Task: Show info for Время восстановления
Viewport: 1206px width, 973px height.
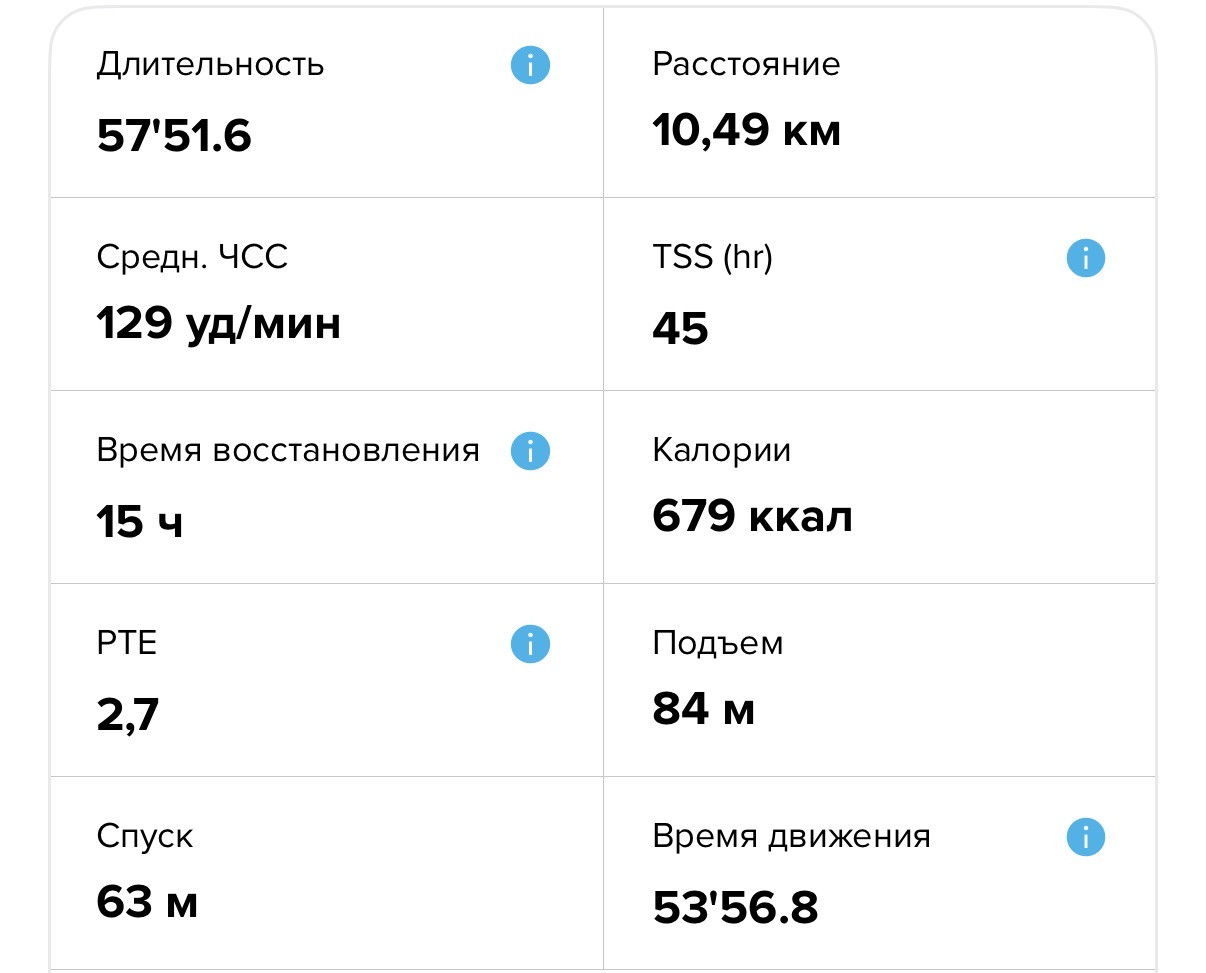Action: (x=530, y=451)
